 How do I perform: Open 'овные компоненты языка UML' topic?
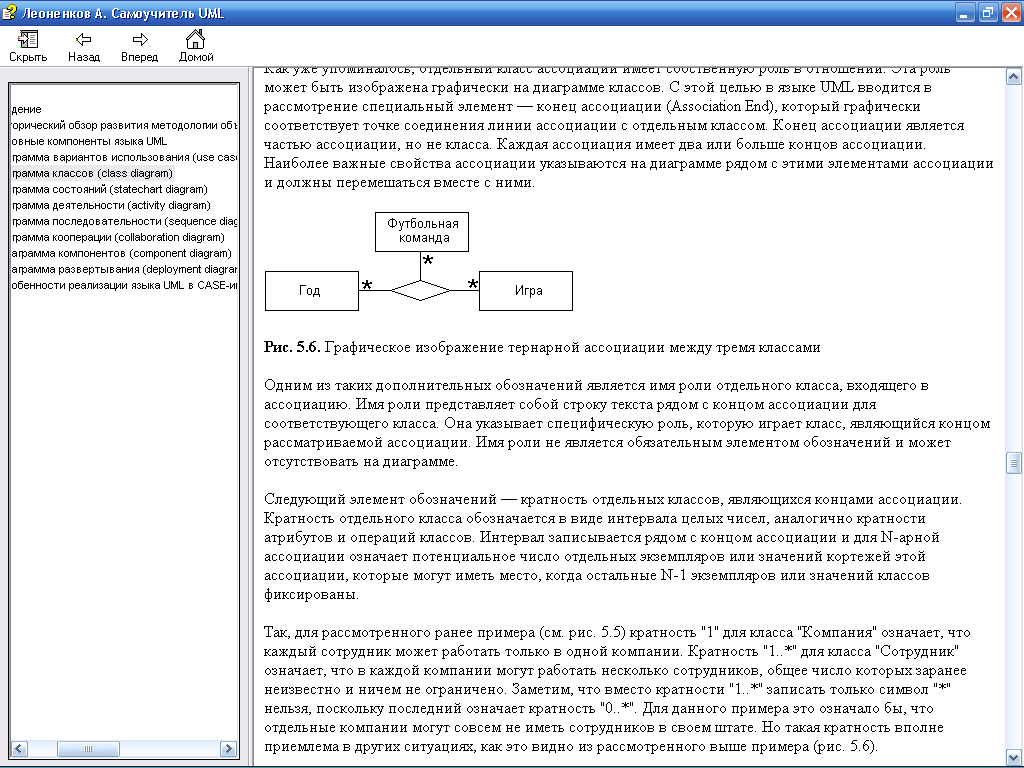(89, 141)
